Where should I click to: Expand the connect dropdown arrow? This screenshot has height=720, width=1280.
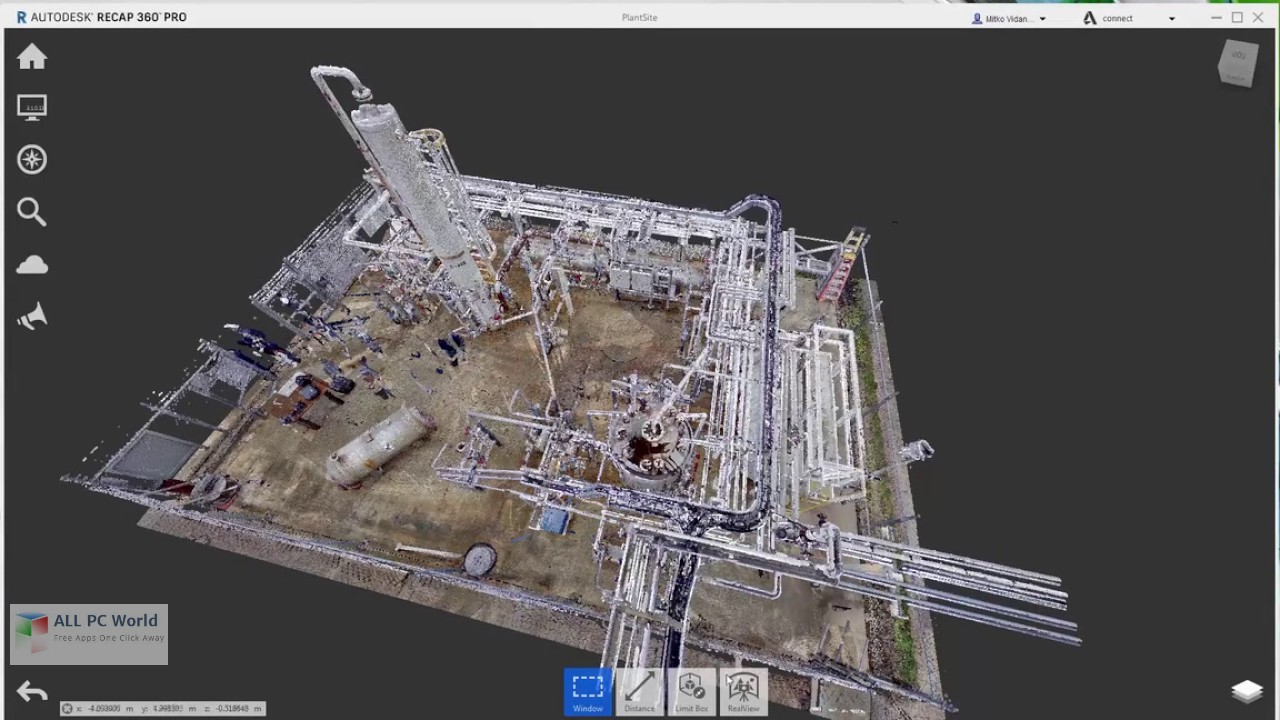[x=1172, y=19]
